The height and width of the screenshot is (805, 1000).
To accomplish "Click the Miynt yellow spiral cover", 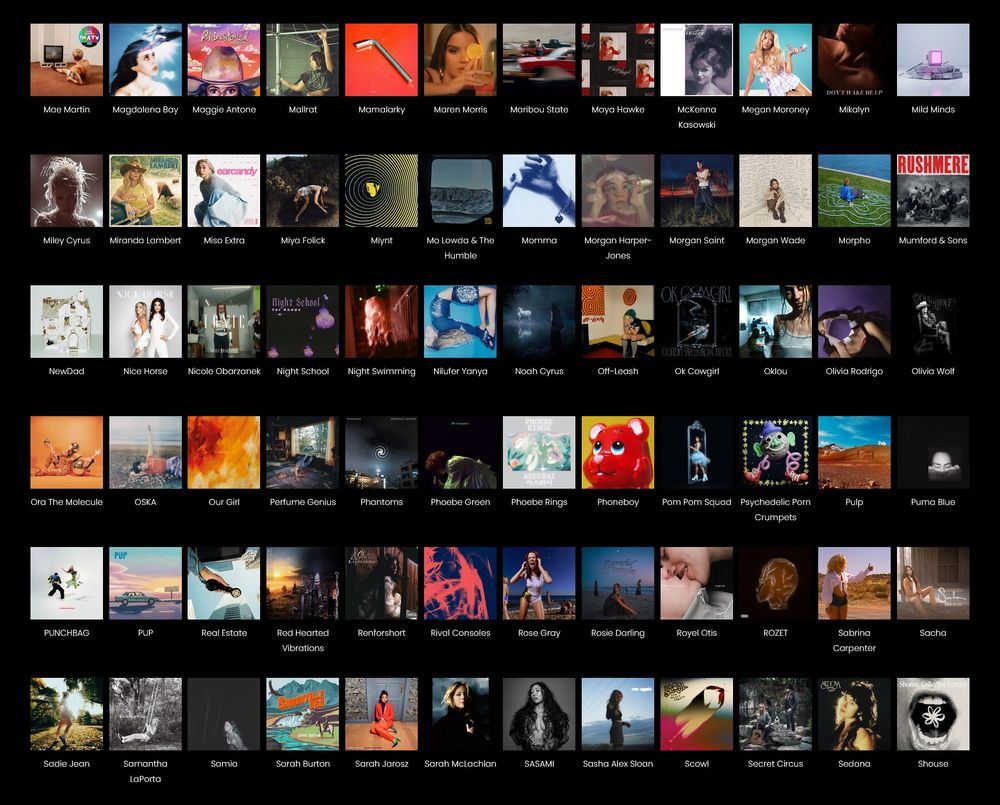I will (381, 191).
